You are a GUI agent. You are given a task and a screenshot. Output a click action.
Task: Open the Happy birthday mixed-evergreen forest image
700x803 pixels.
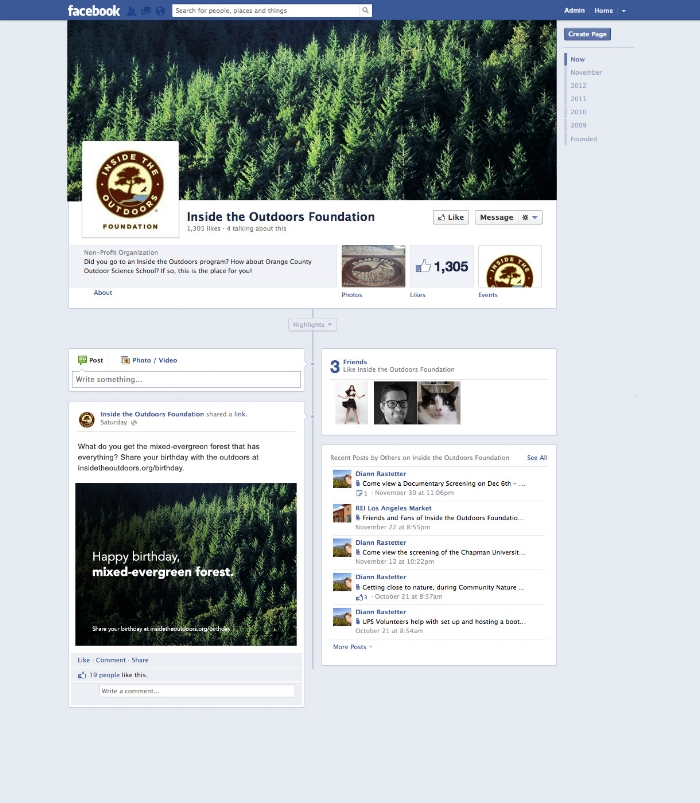[186, 564]
